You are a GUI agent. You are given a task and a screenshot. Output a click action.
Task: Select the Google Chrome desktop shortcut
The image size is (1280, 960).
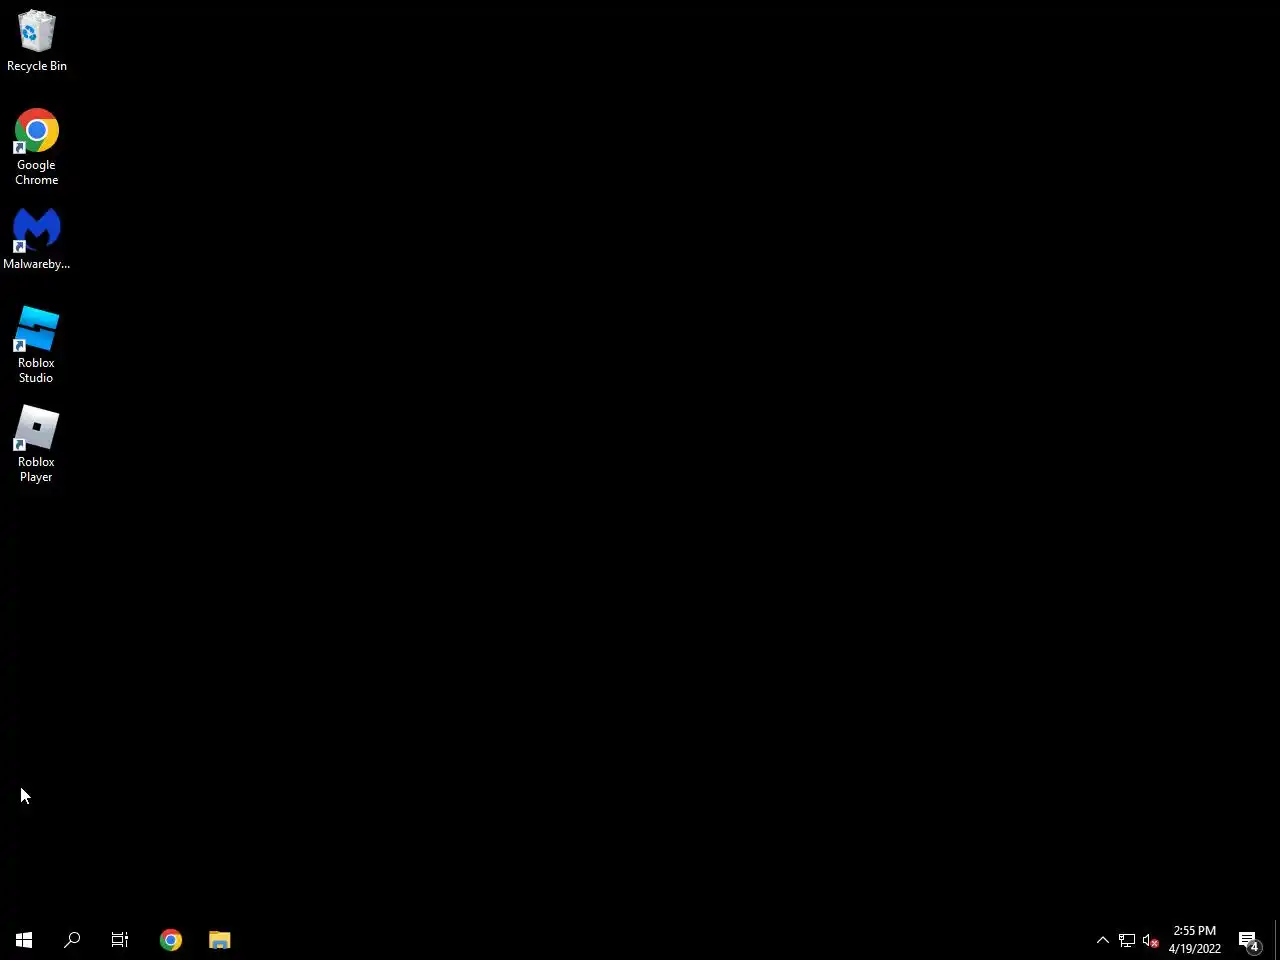[37, 147]
